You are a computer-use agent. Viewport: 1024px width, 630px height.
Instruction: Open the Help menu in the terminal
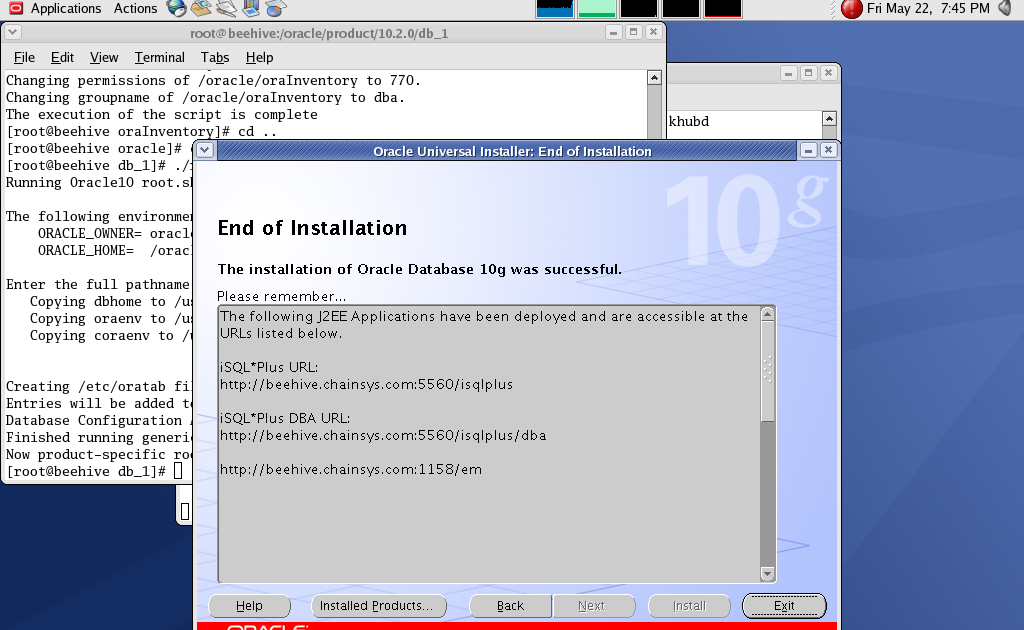tap(259, 57)
